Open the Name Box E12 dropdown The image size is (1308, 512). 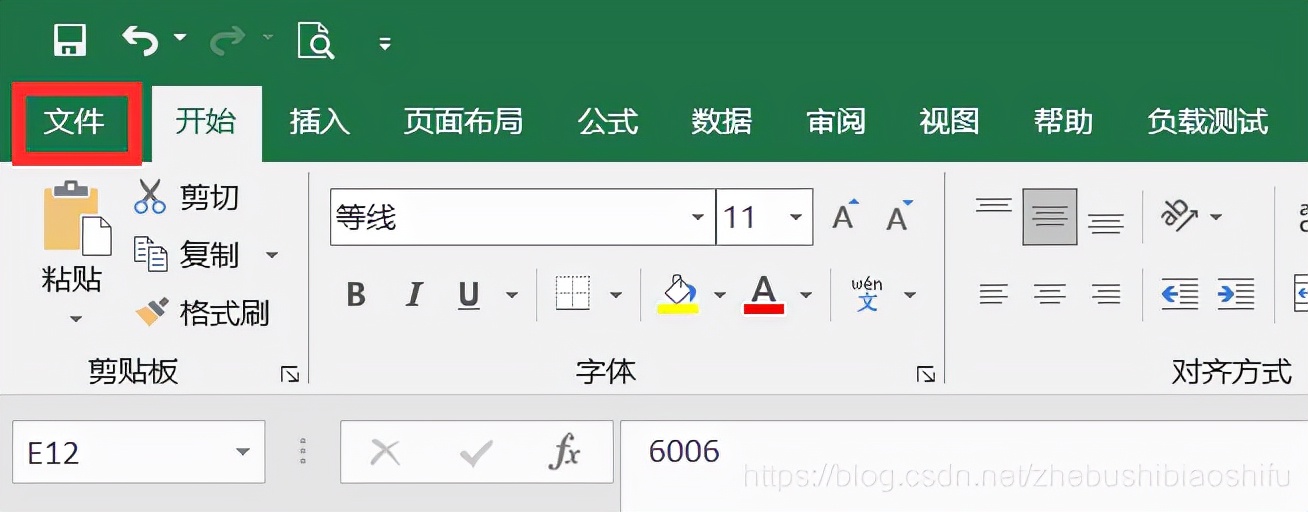coord(243,453)
